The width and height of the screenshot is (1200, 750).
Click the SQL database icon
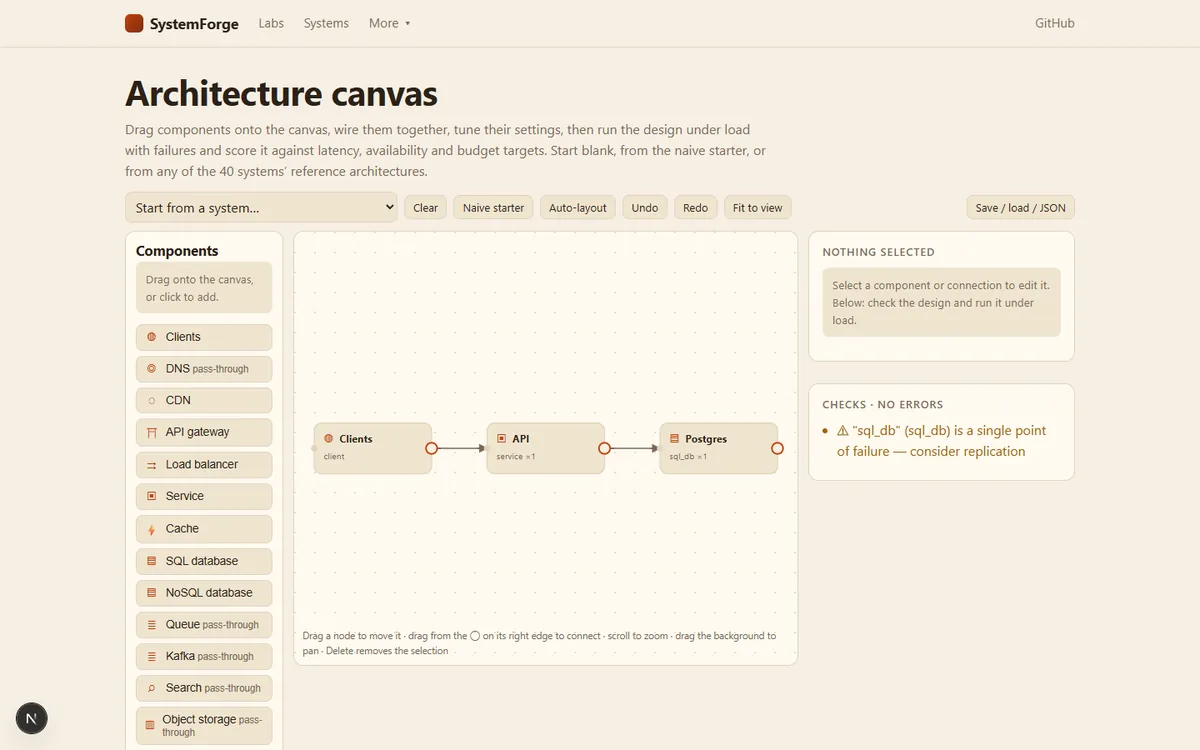click(151, 561)
